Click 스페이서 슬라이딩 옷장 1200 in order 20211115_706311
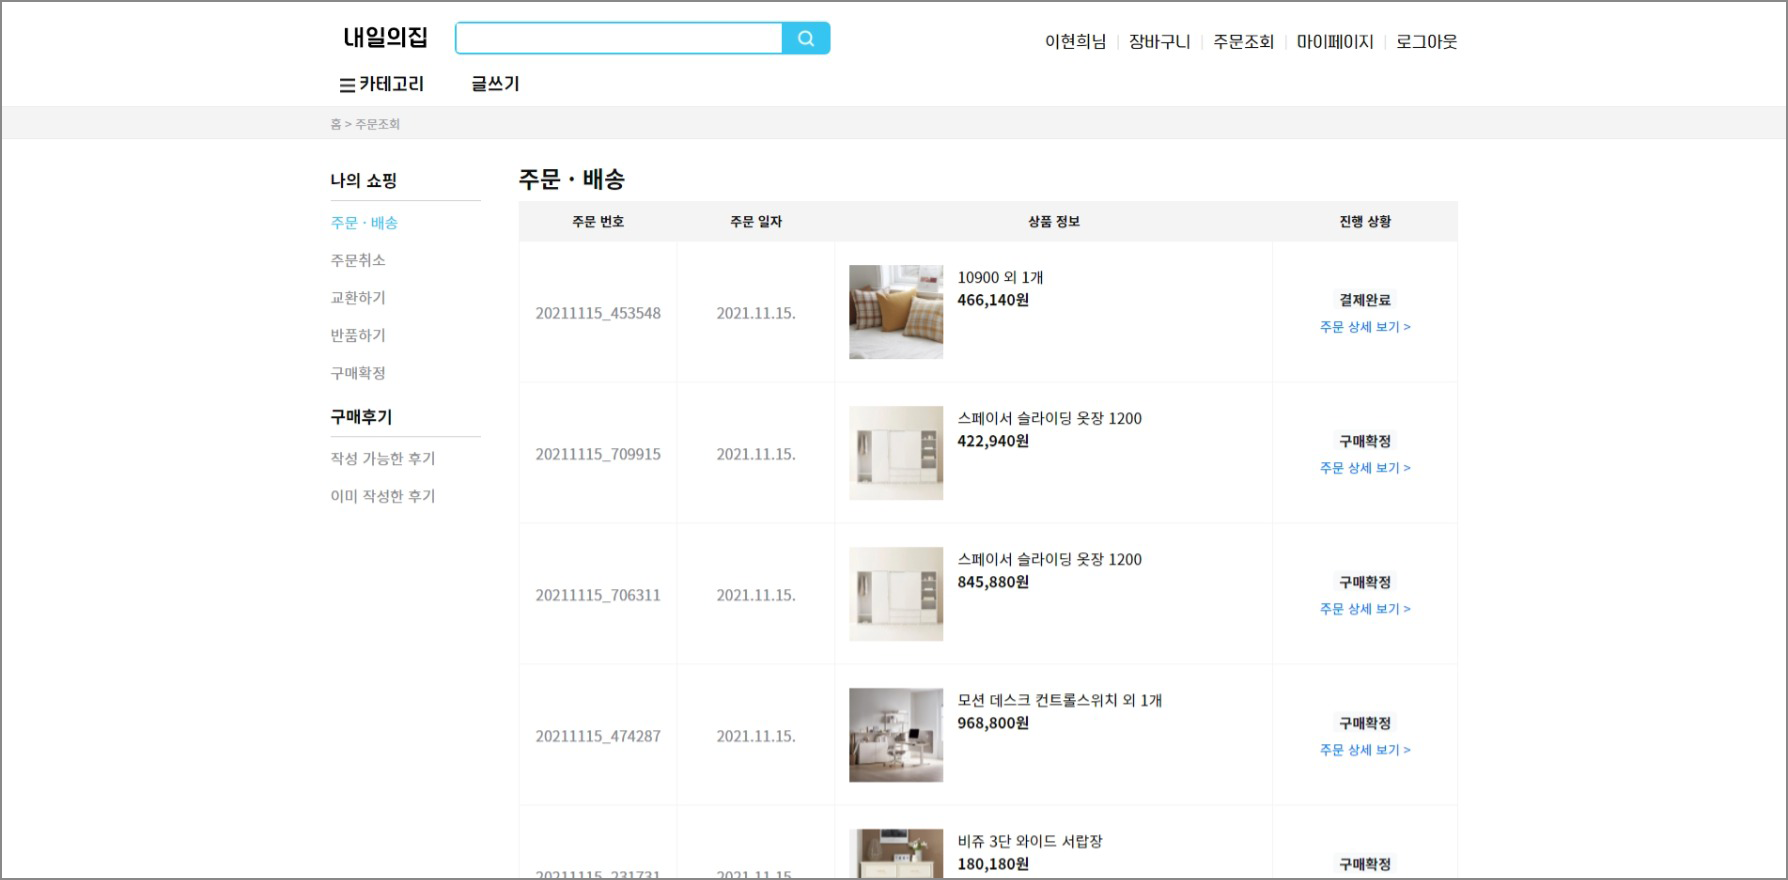The width and height of the screenshot is (1788, 880). [1049, 560]
